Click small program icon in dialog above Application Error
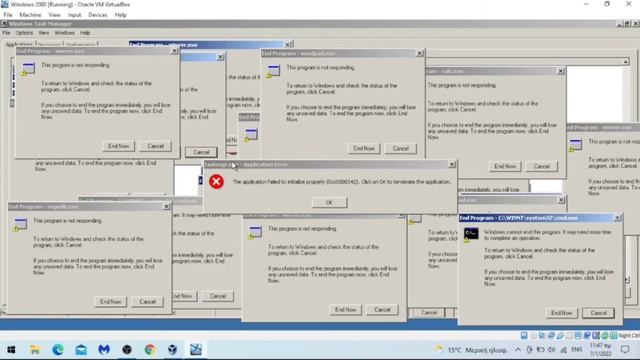 click(x=251, y=135)
